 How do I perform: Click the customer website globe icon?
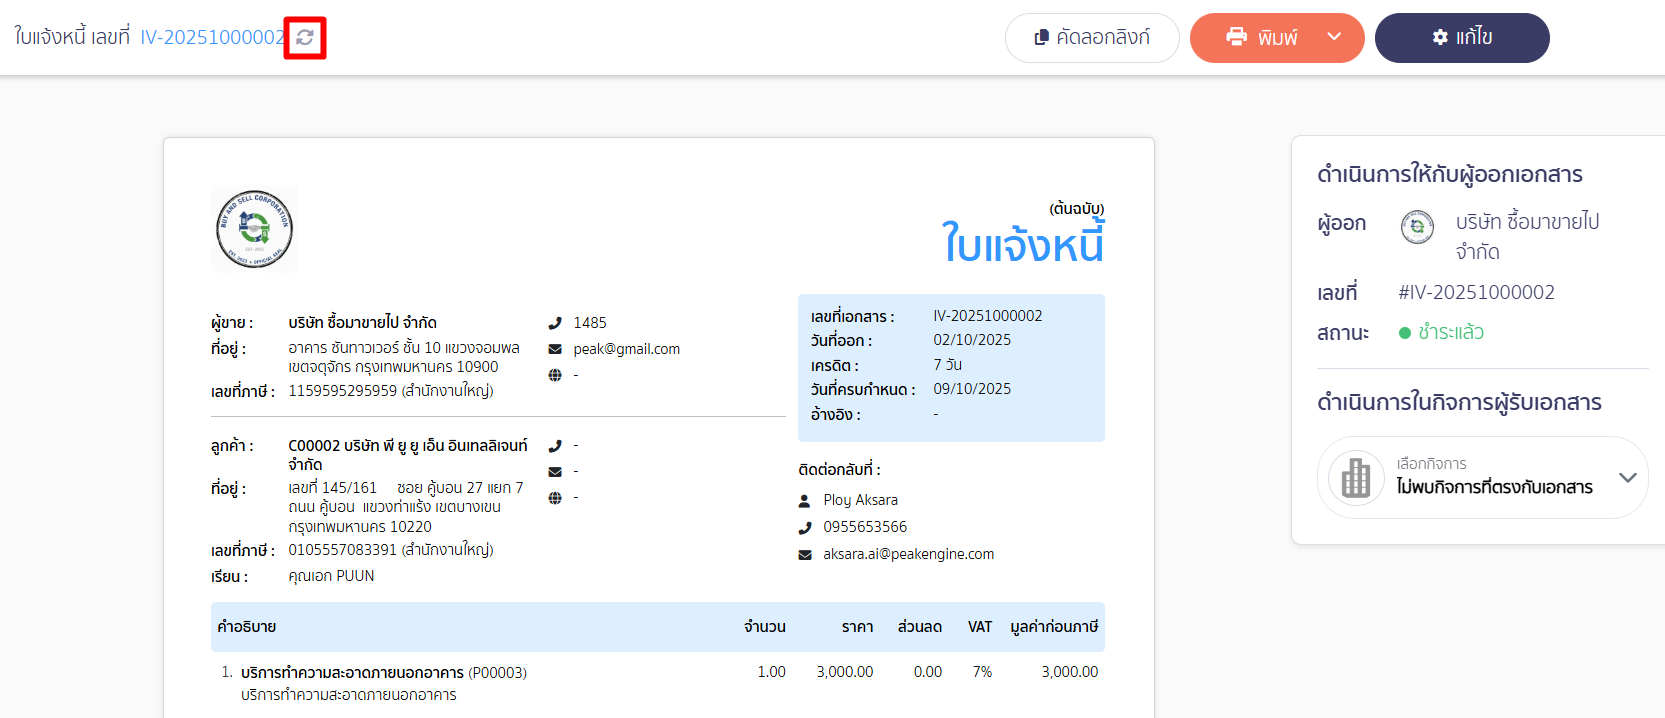pyautogui.click(x=555, y=498)
